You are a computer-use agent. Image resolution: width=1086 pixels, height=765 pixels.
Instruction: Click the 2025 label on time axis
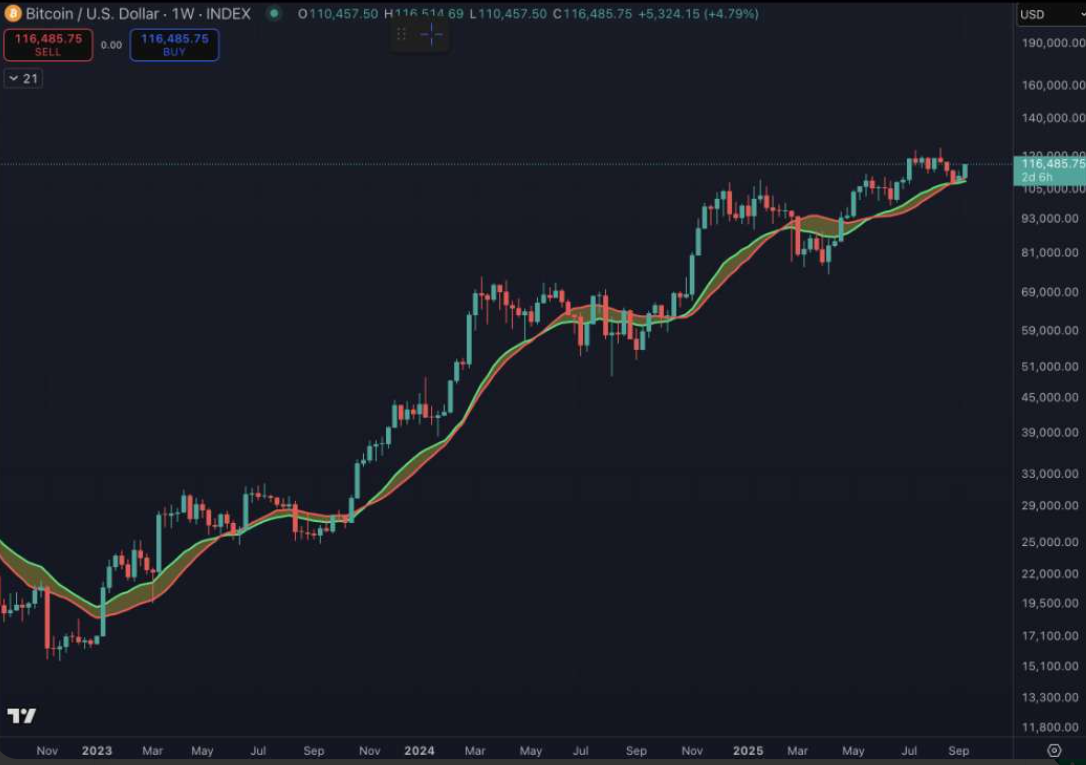pos(747,750)
